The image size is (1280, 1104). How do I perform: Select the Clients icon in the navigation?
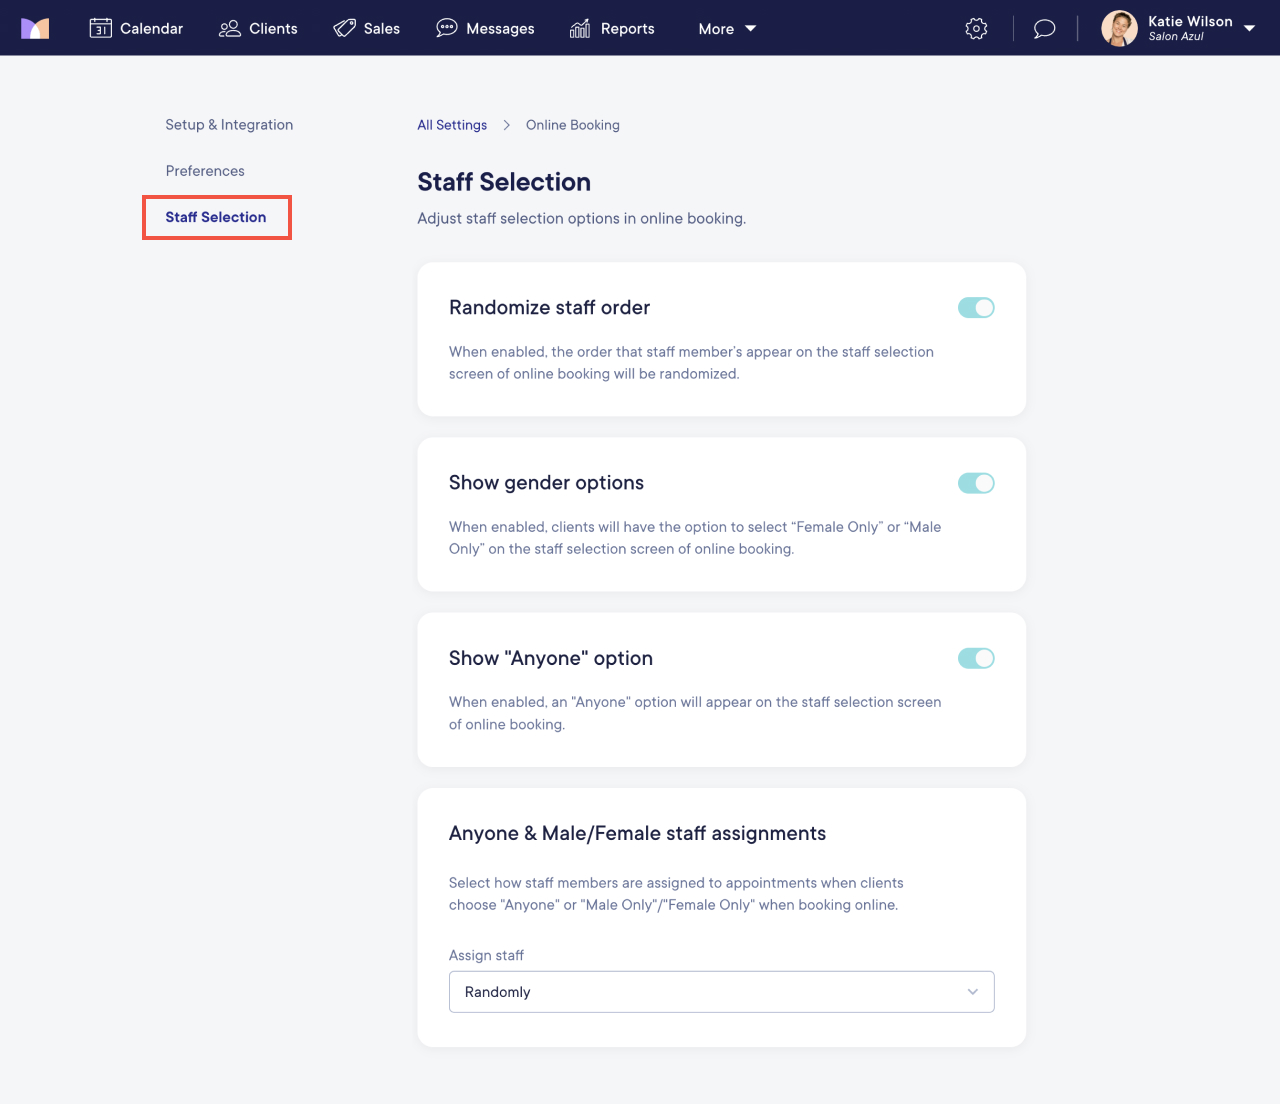tap(230, 28)
